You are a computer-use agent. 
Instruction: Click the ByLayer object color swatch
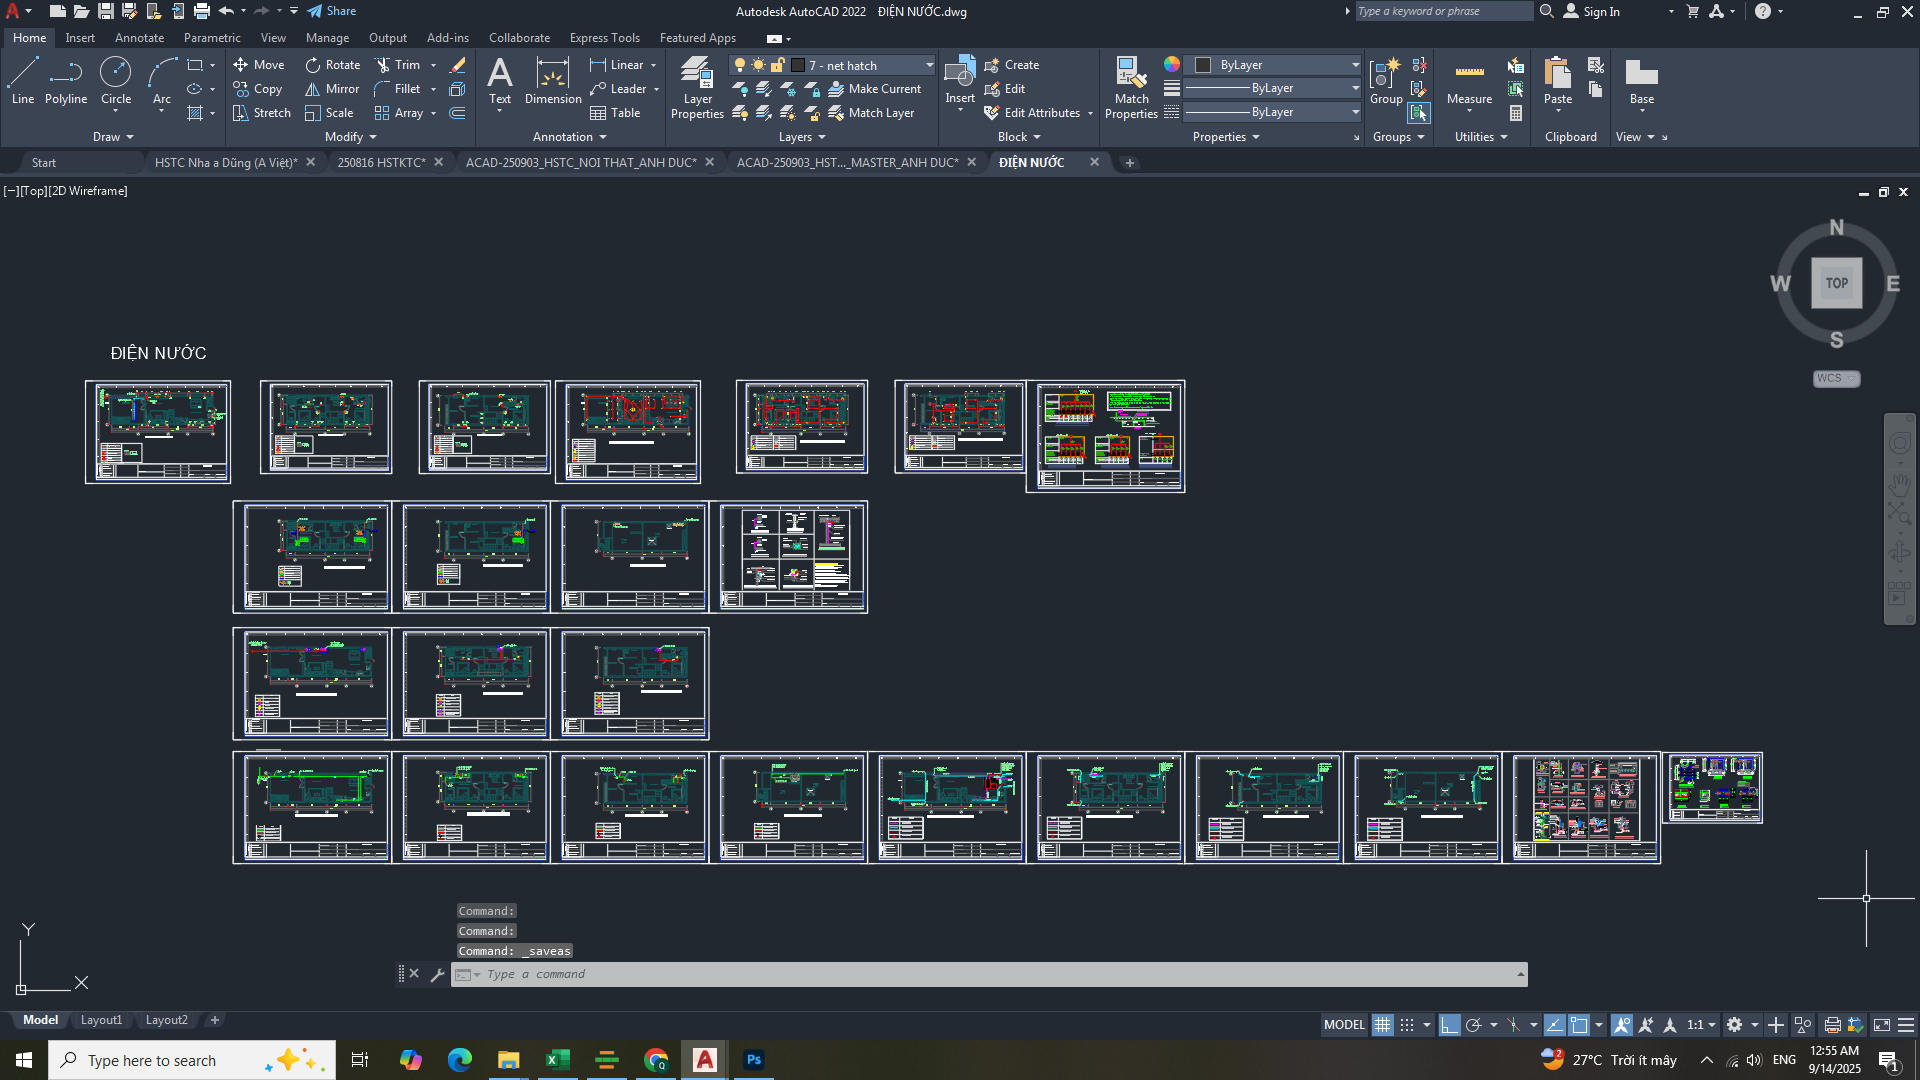(1204, 65)
